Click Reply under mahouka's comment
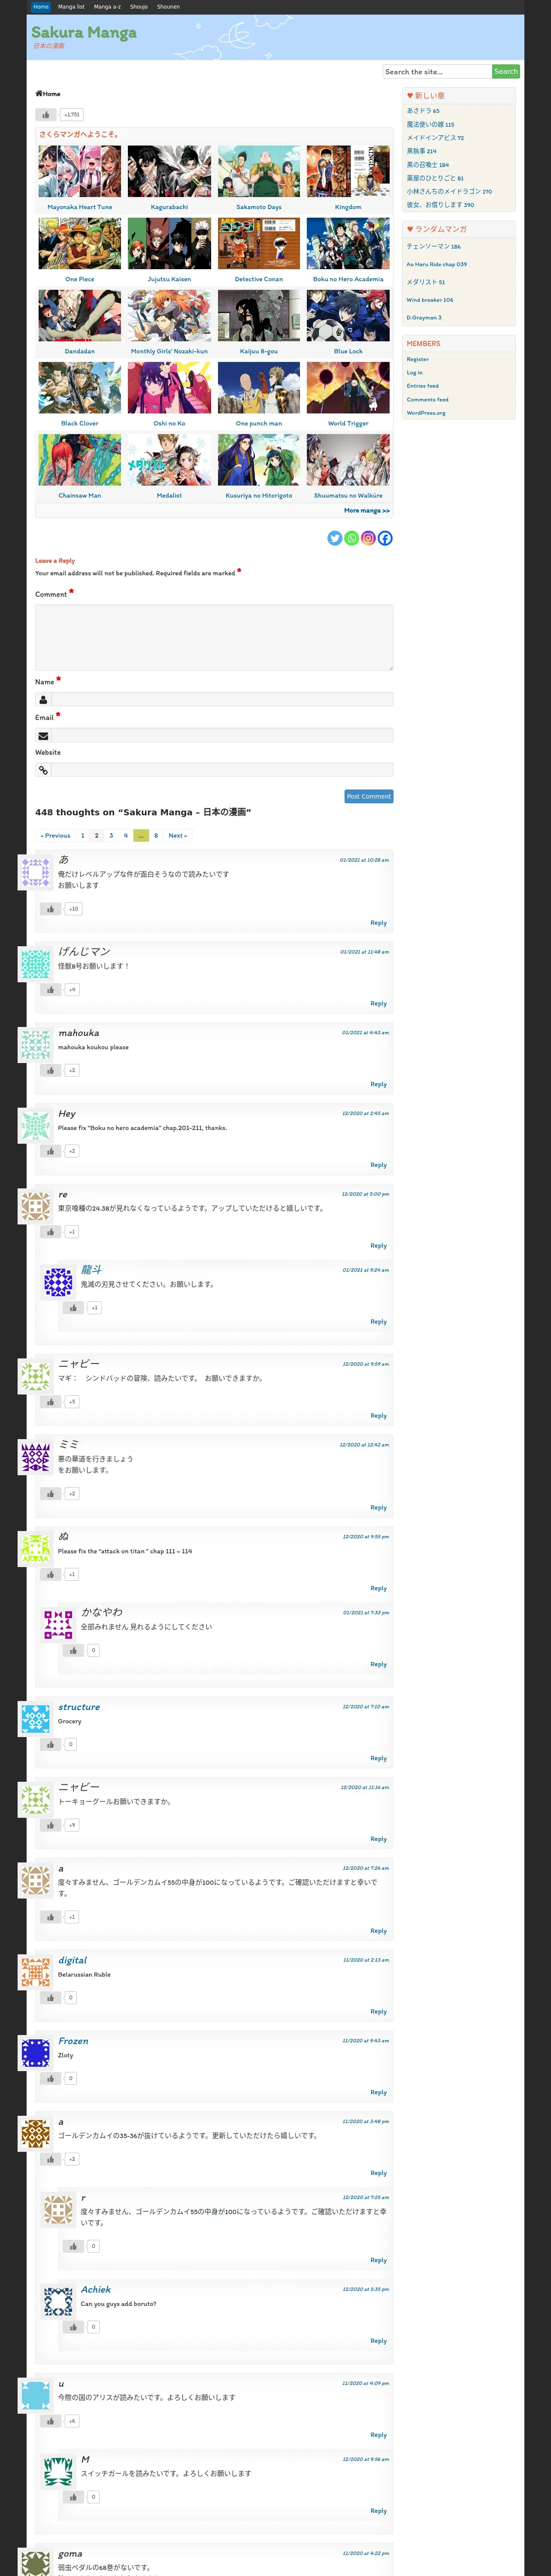Screen dimensions: 551x2576 point(378,1084)
